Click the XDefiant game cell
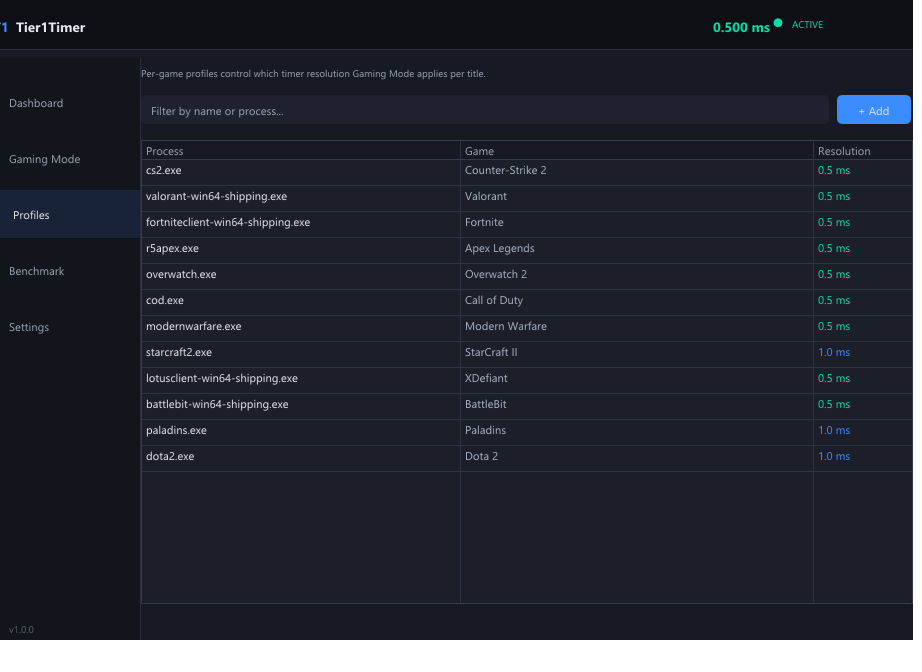 [x=636, y=378]
